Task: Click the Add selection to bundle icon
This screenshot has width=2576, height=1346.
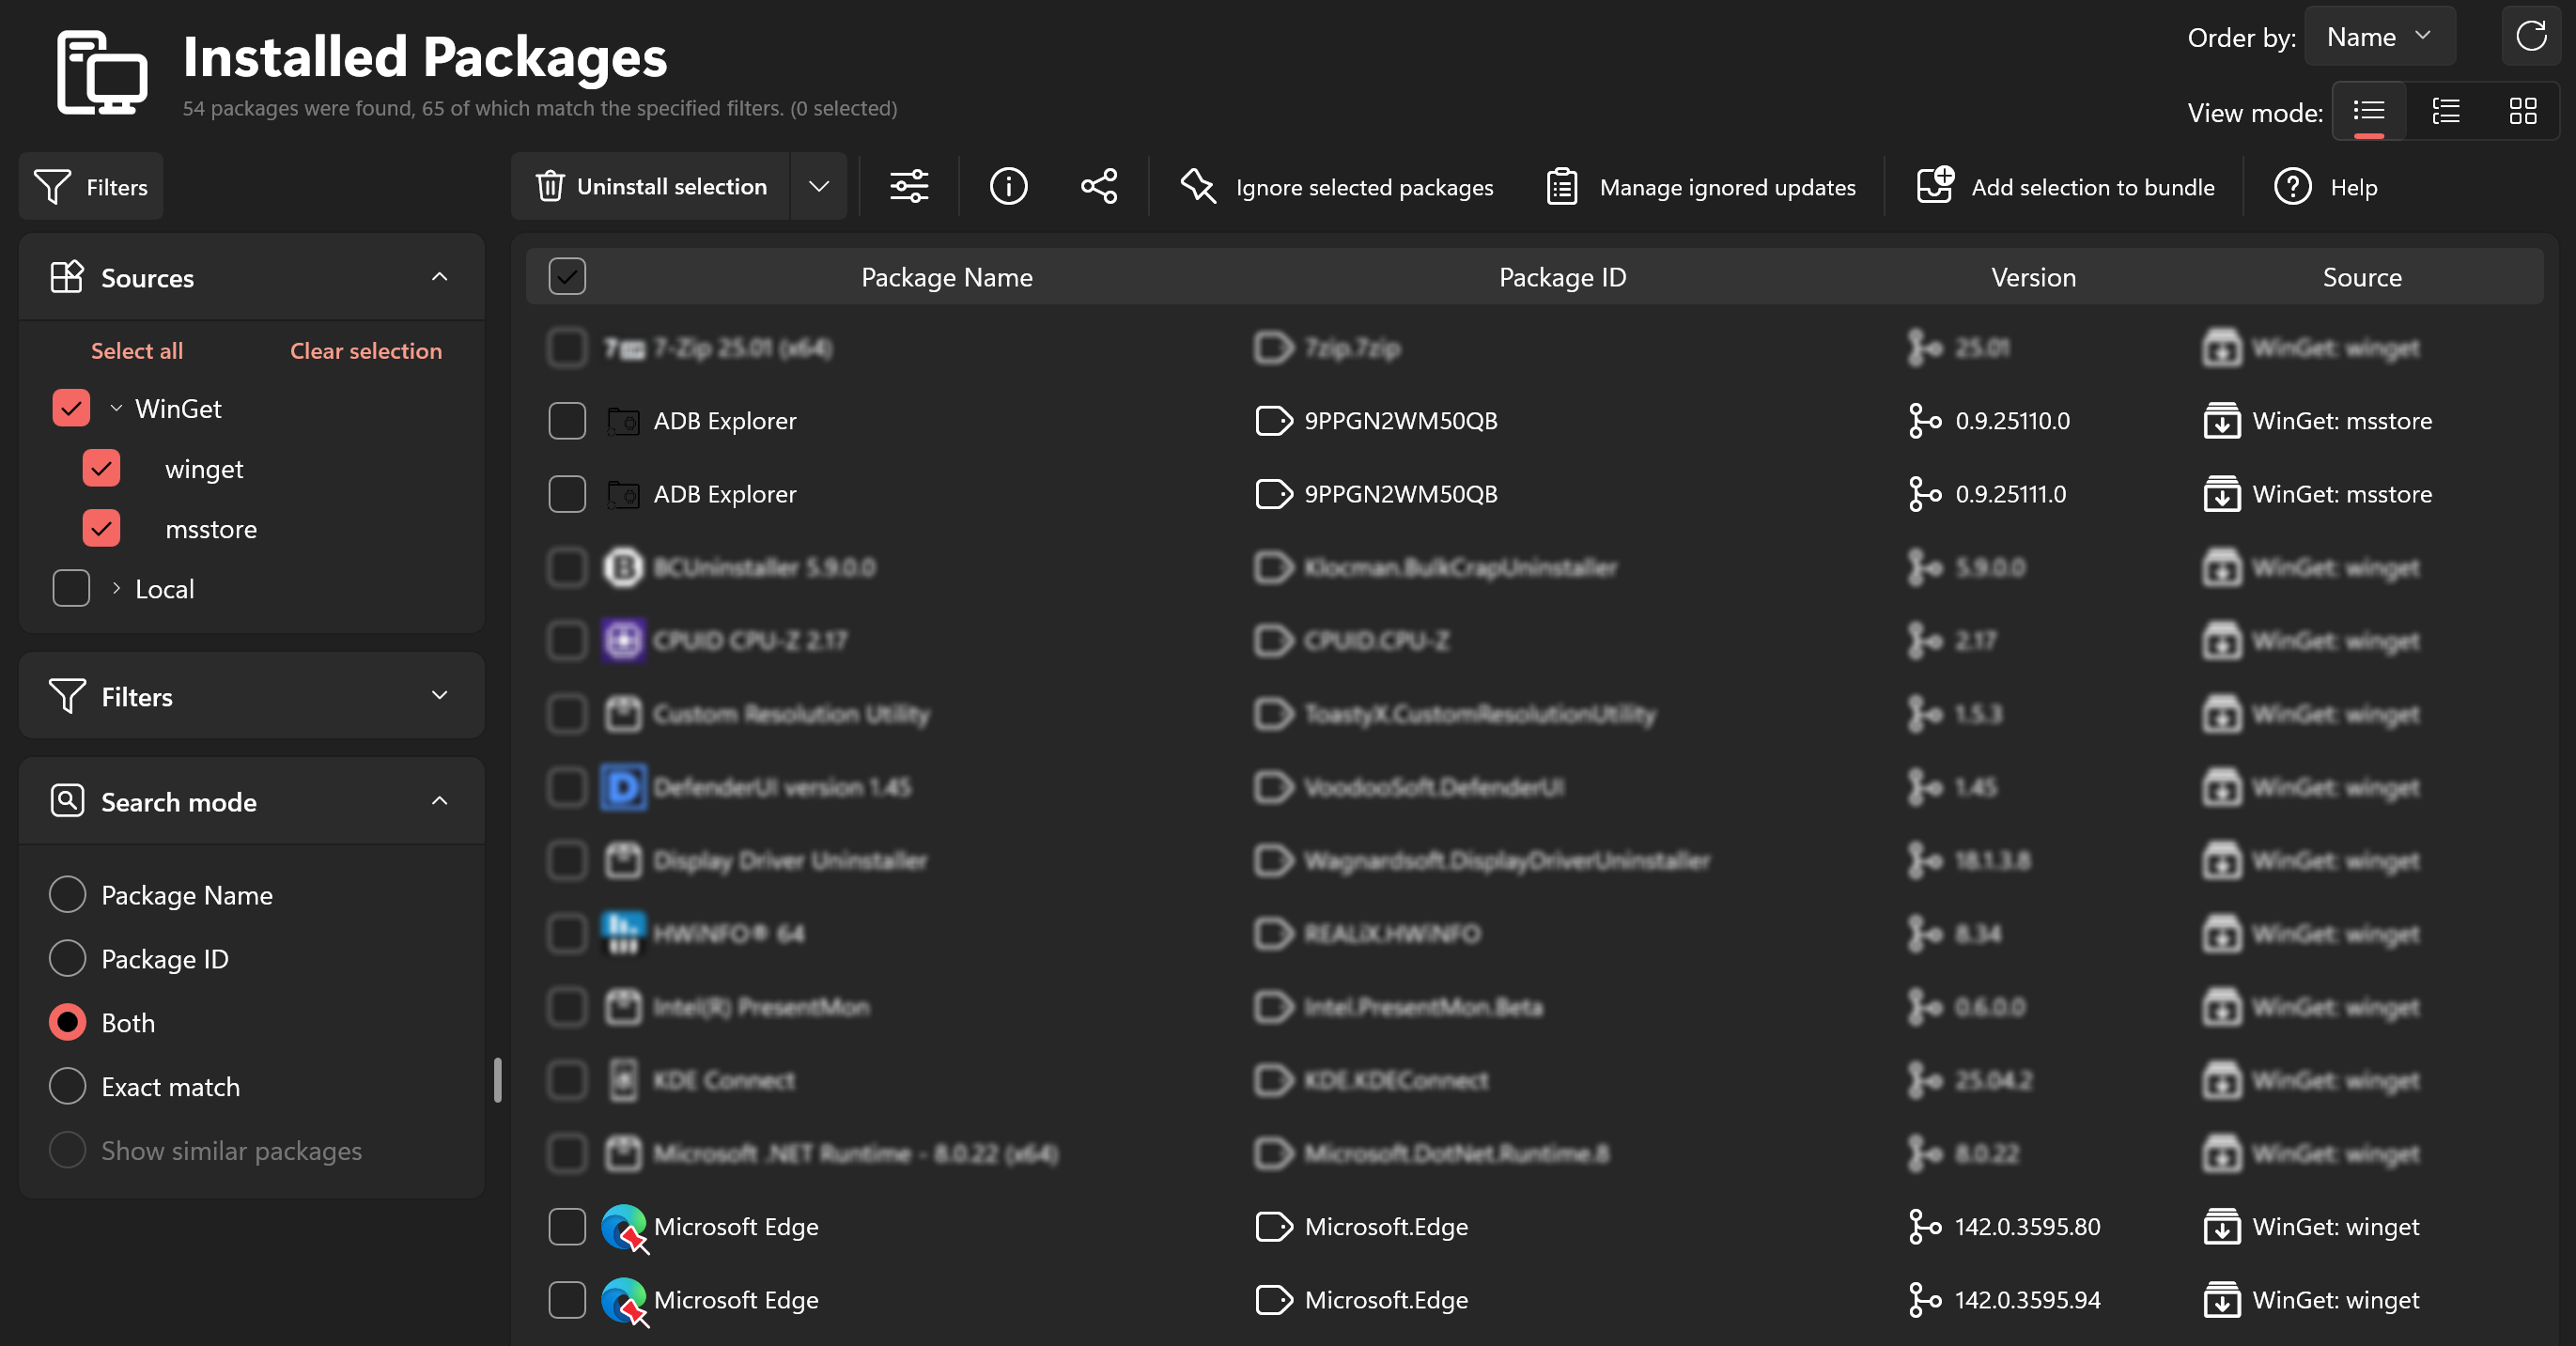Action: click(1935, 186)
